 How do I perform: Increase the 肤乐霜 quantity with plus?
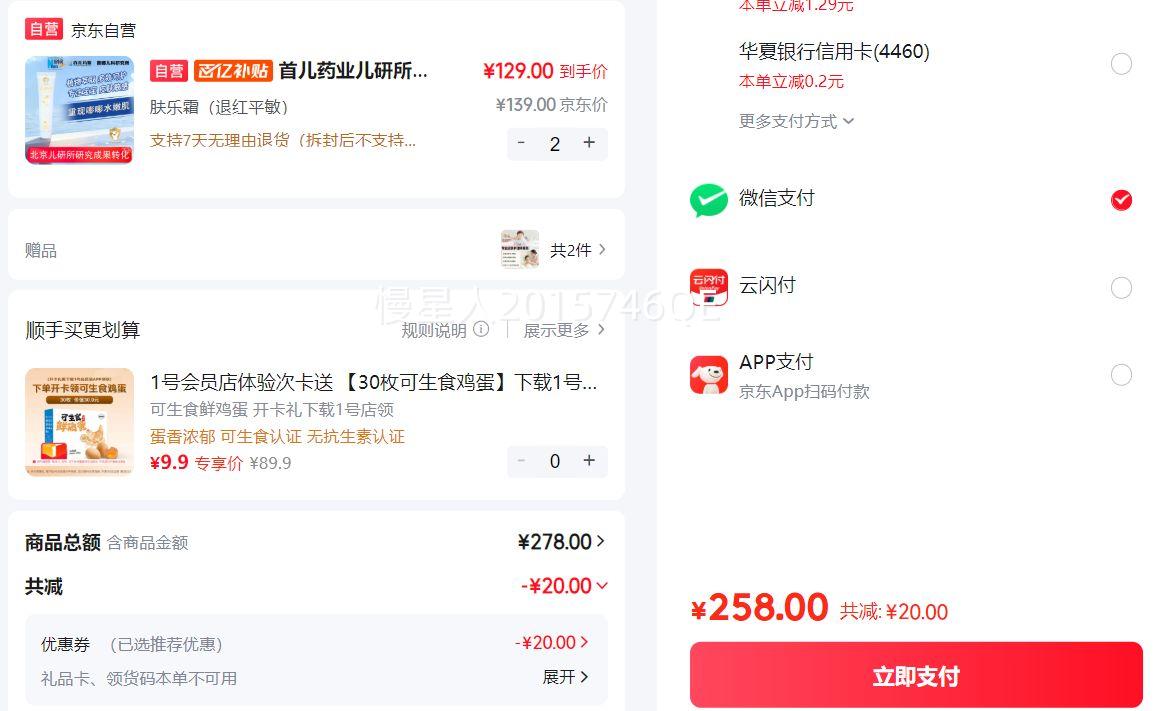click(x=589, y=143)
